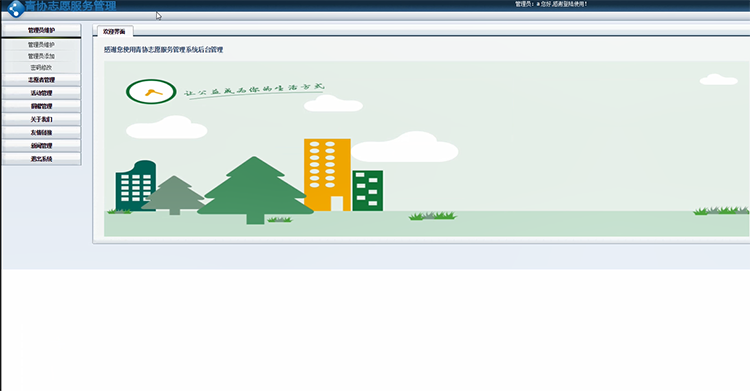Expand the 关于我们 section
The height and width of the screenshot is (391, 750).
click(41, 119)
